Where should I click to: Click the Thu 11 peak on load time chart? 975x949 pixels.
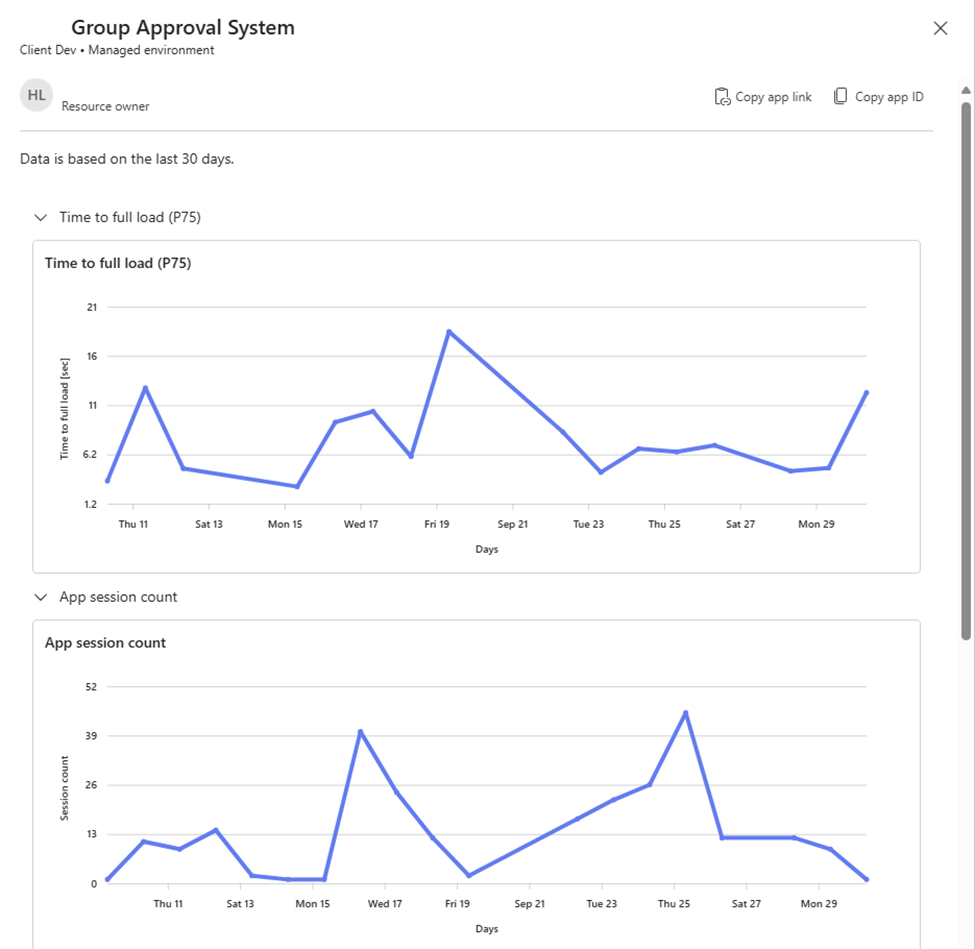coord(145,388)
